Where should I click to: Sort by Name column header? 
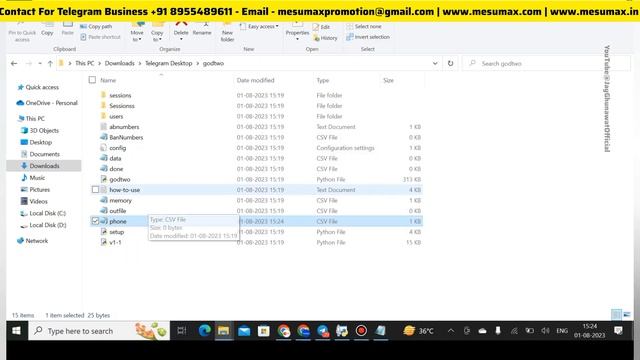(x=108, y=80)
